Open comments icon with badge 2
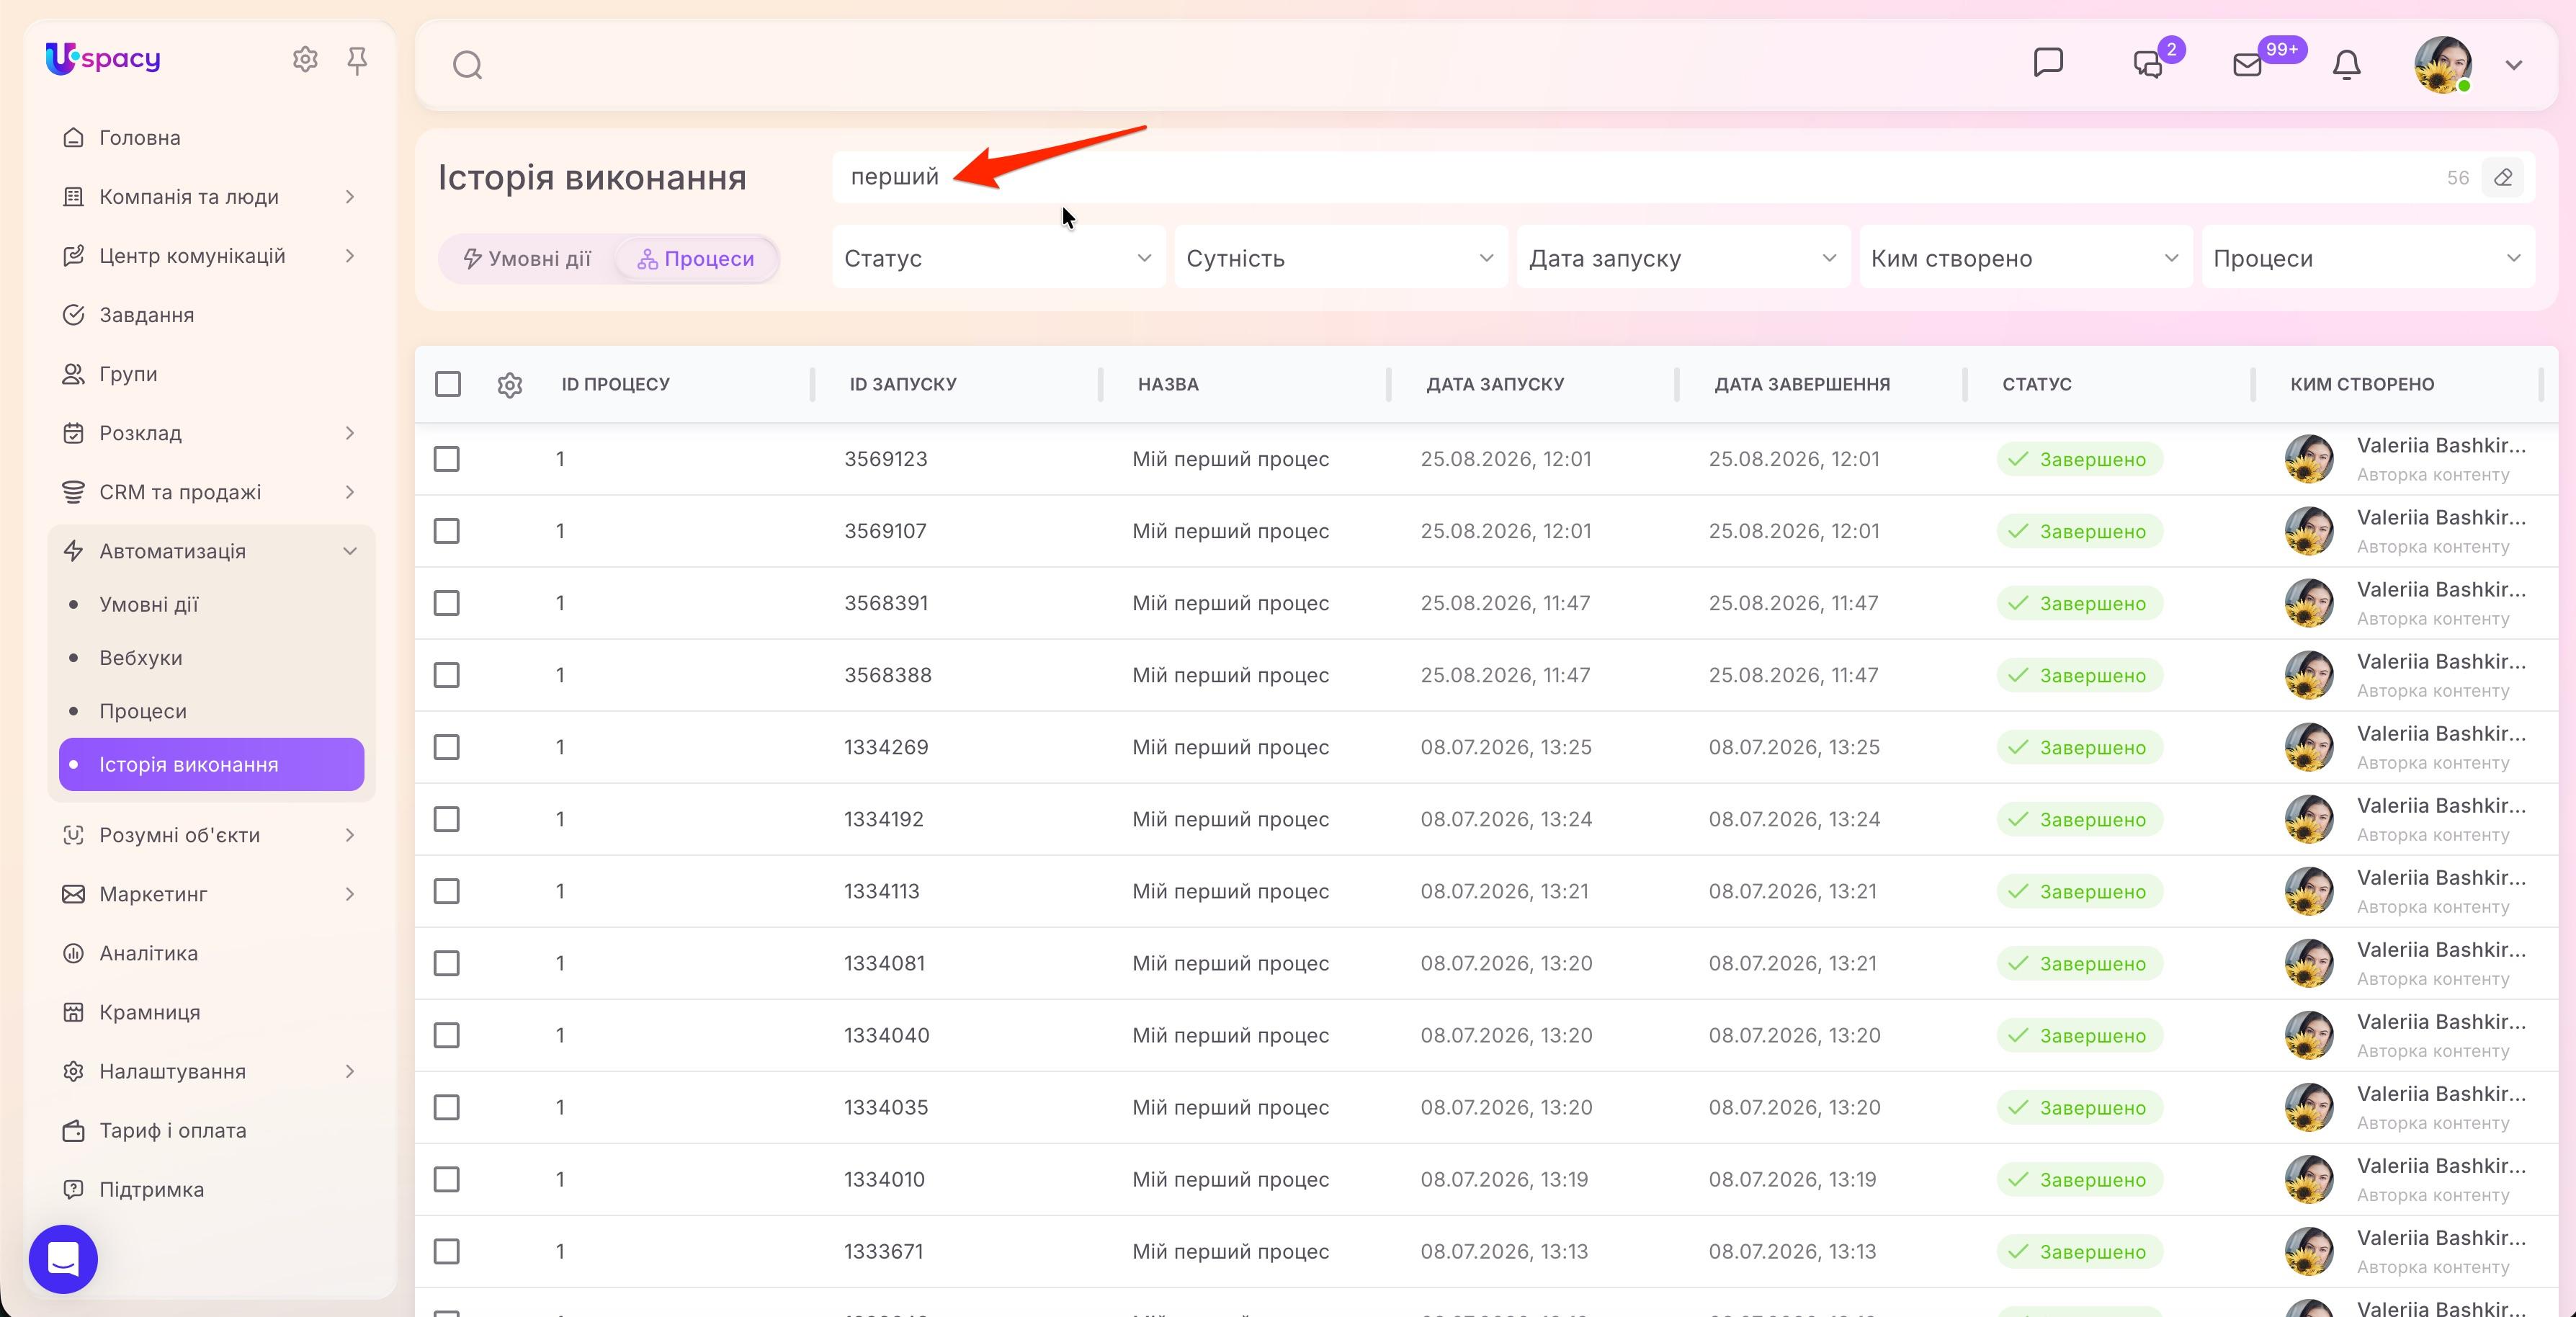This screenshot has height=1317, width=2576. click(2148, 64)
